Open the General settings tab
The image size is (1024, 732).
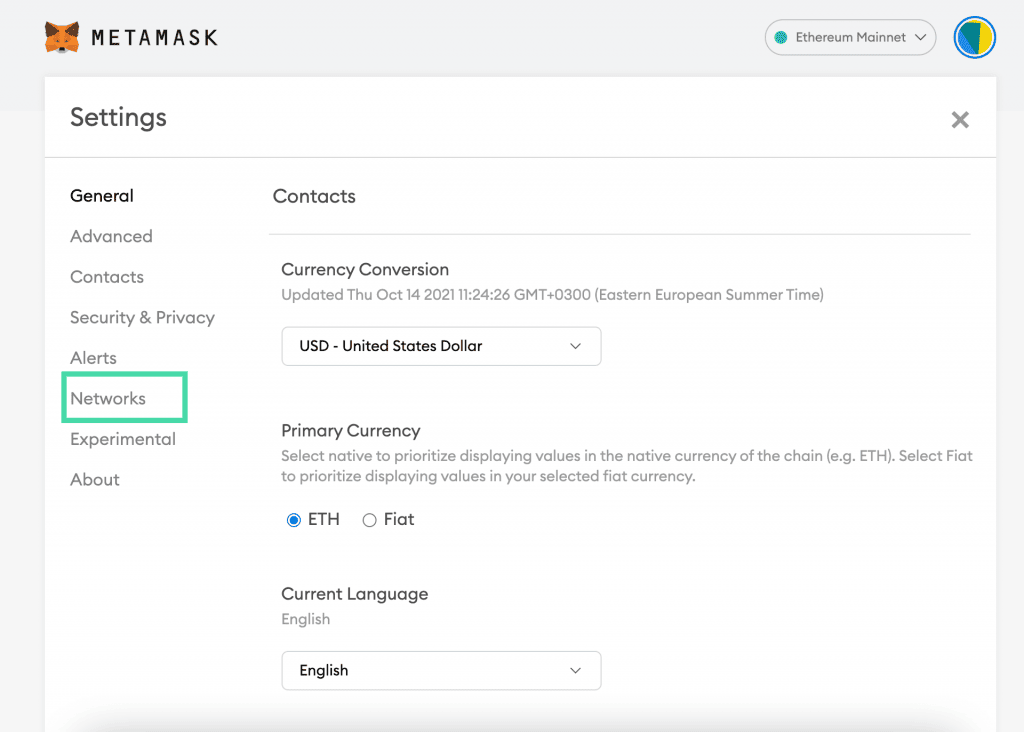(102, 196)
